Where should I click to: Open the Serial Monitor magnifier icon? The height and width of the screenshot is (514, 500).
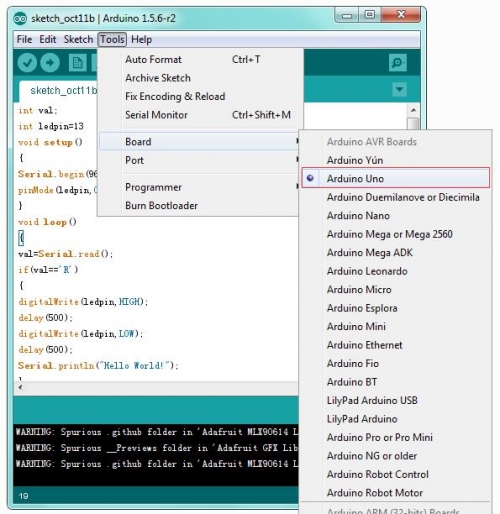[x=398, y=63]
